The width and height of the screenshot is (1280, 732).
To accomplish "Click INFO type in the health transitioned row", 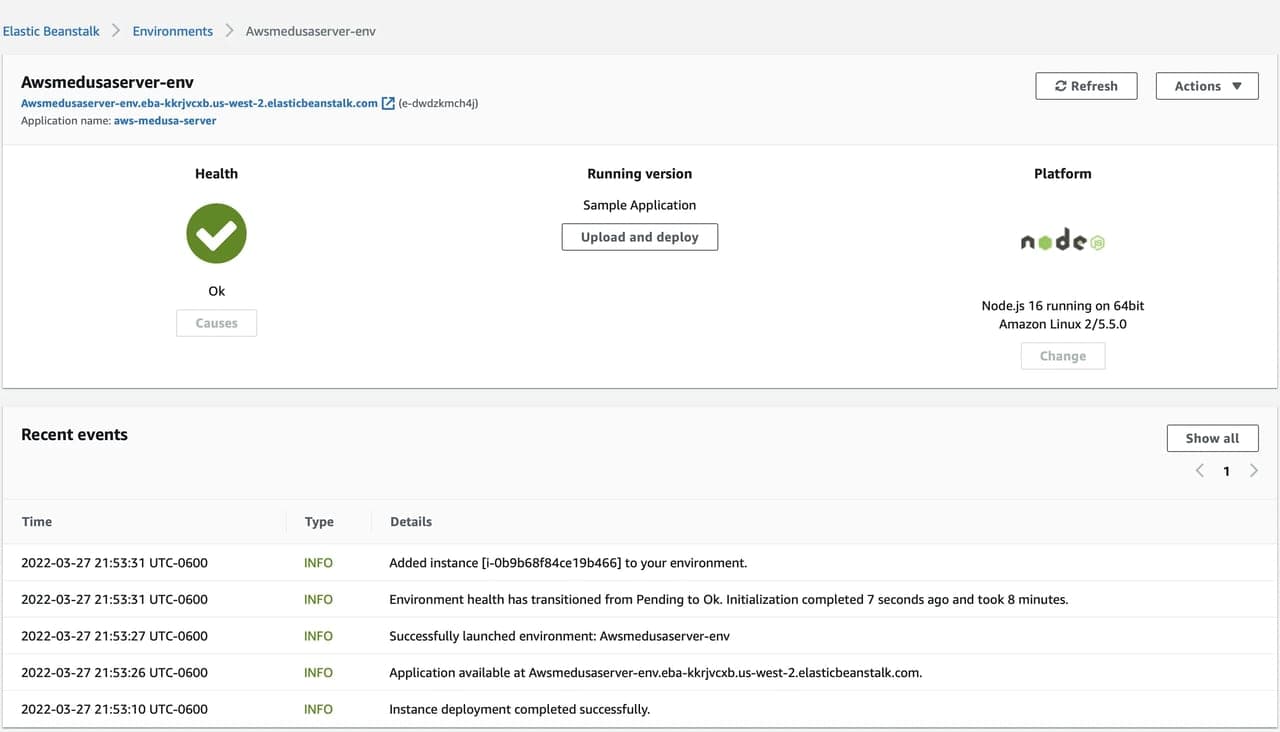I will pos(318,599).
